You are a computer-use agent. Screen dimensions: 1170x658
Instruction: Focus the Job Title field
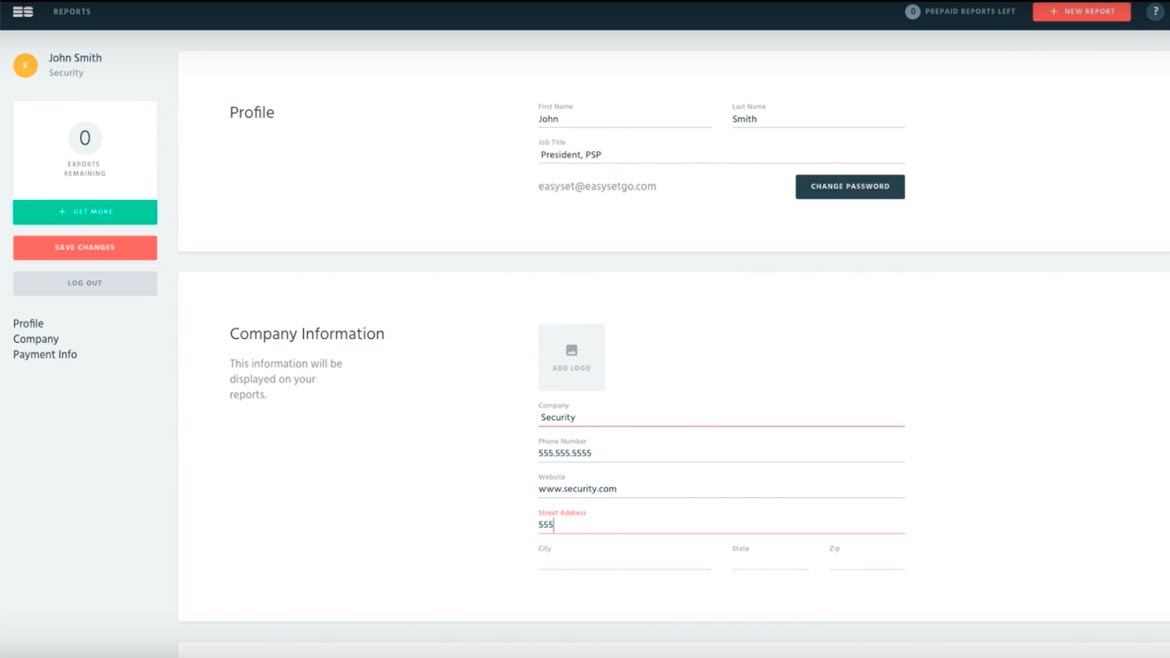click(x=721, y=155)
